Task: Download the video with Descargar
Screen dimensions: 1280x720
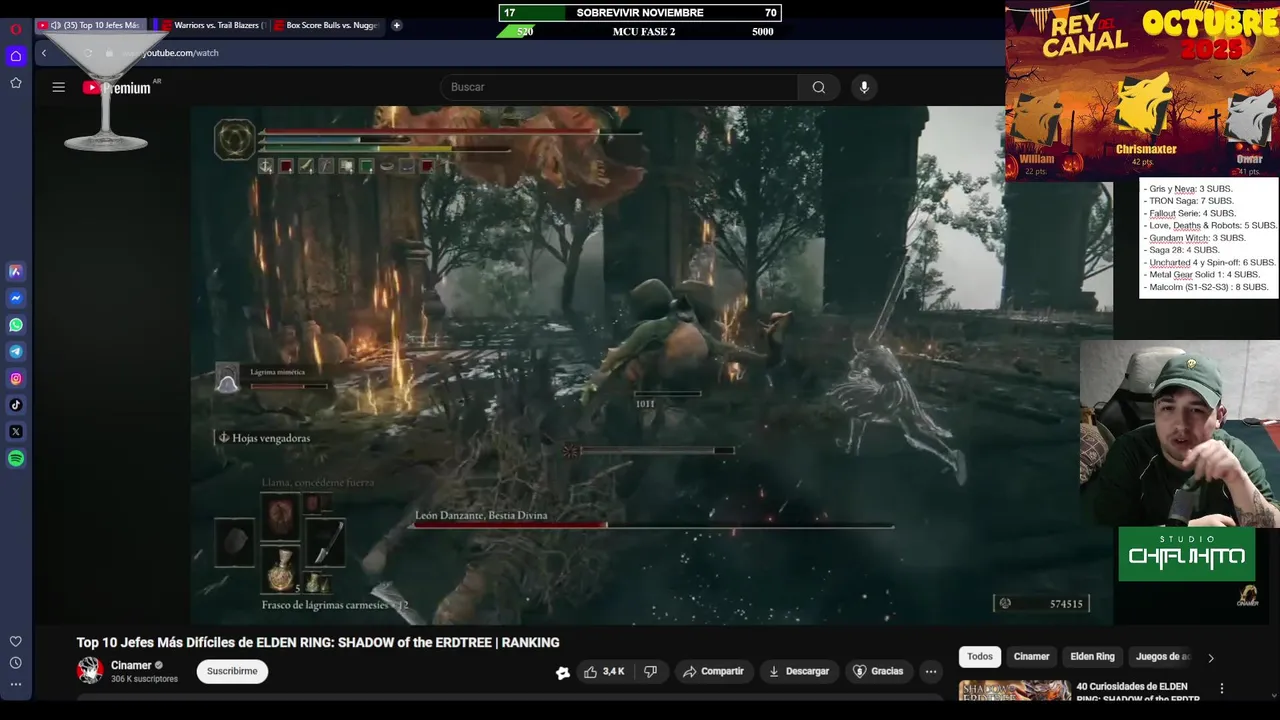Action: (x=798, y=671)
